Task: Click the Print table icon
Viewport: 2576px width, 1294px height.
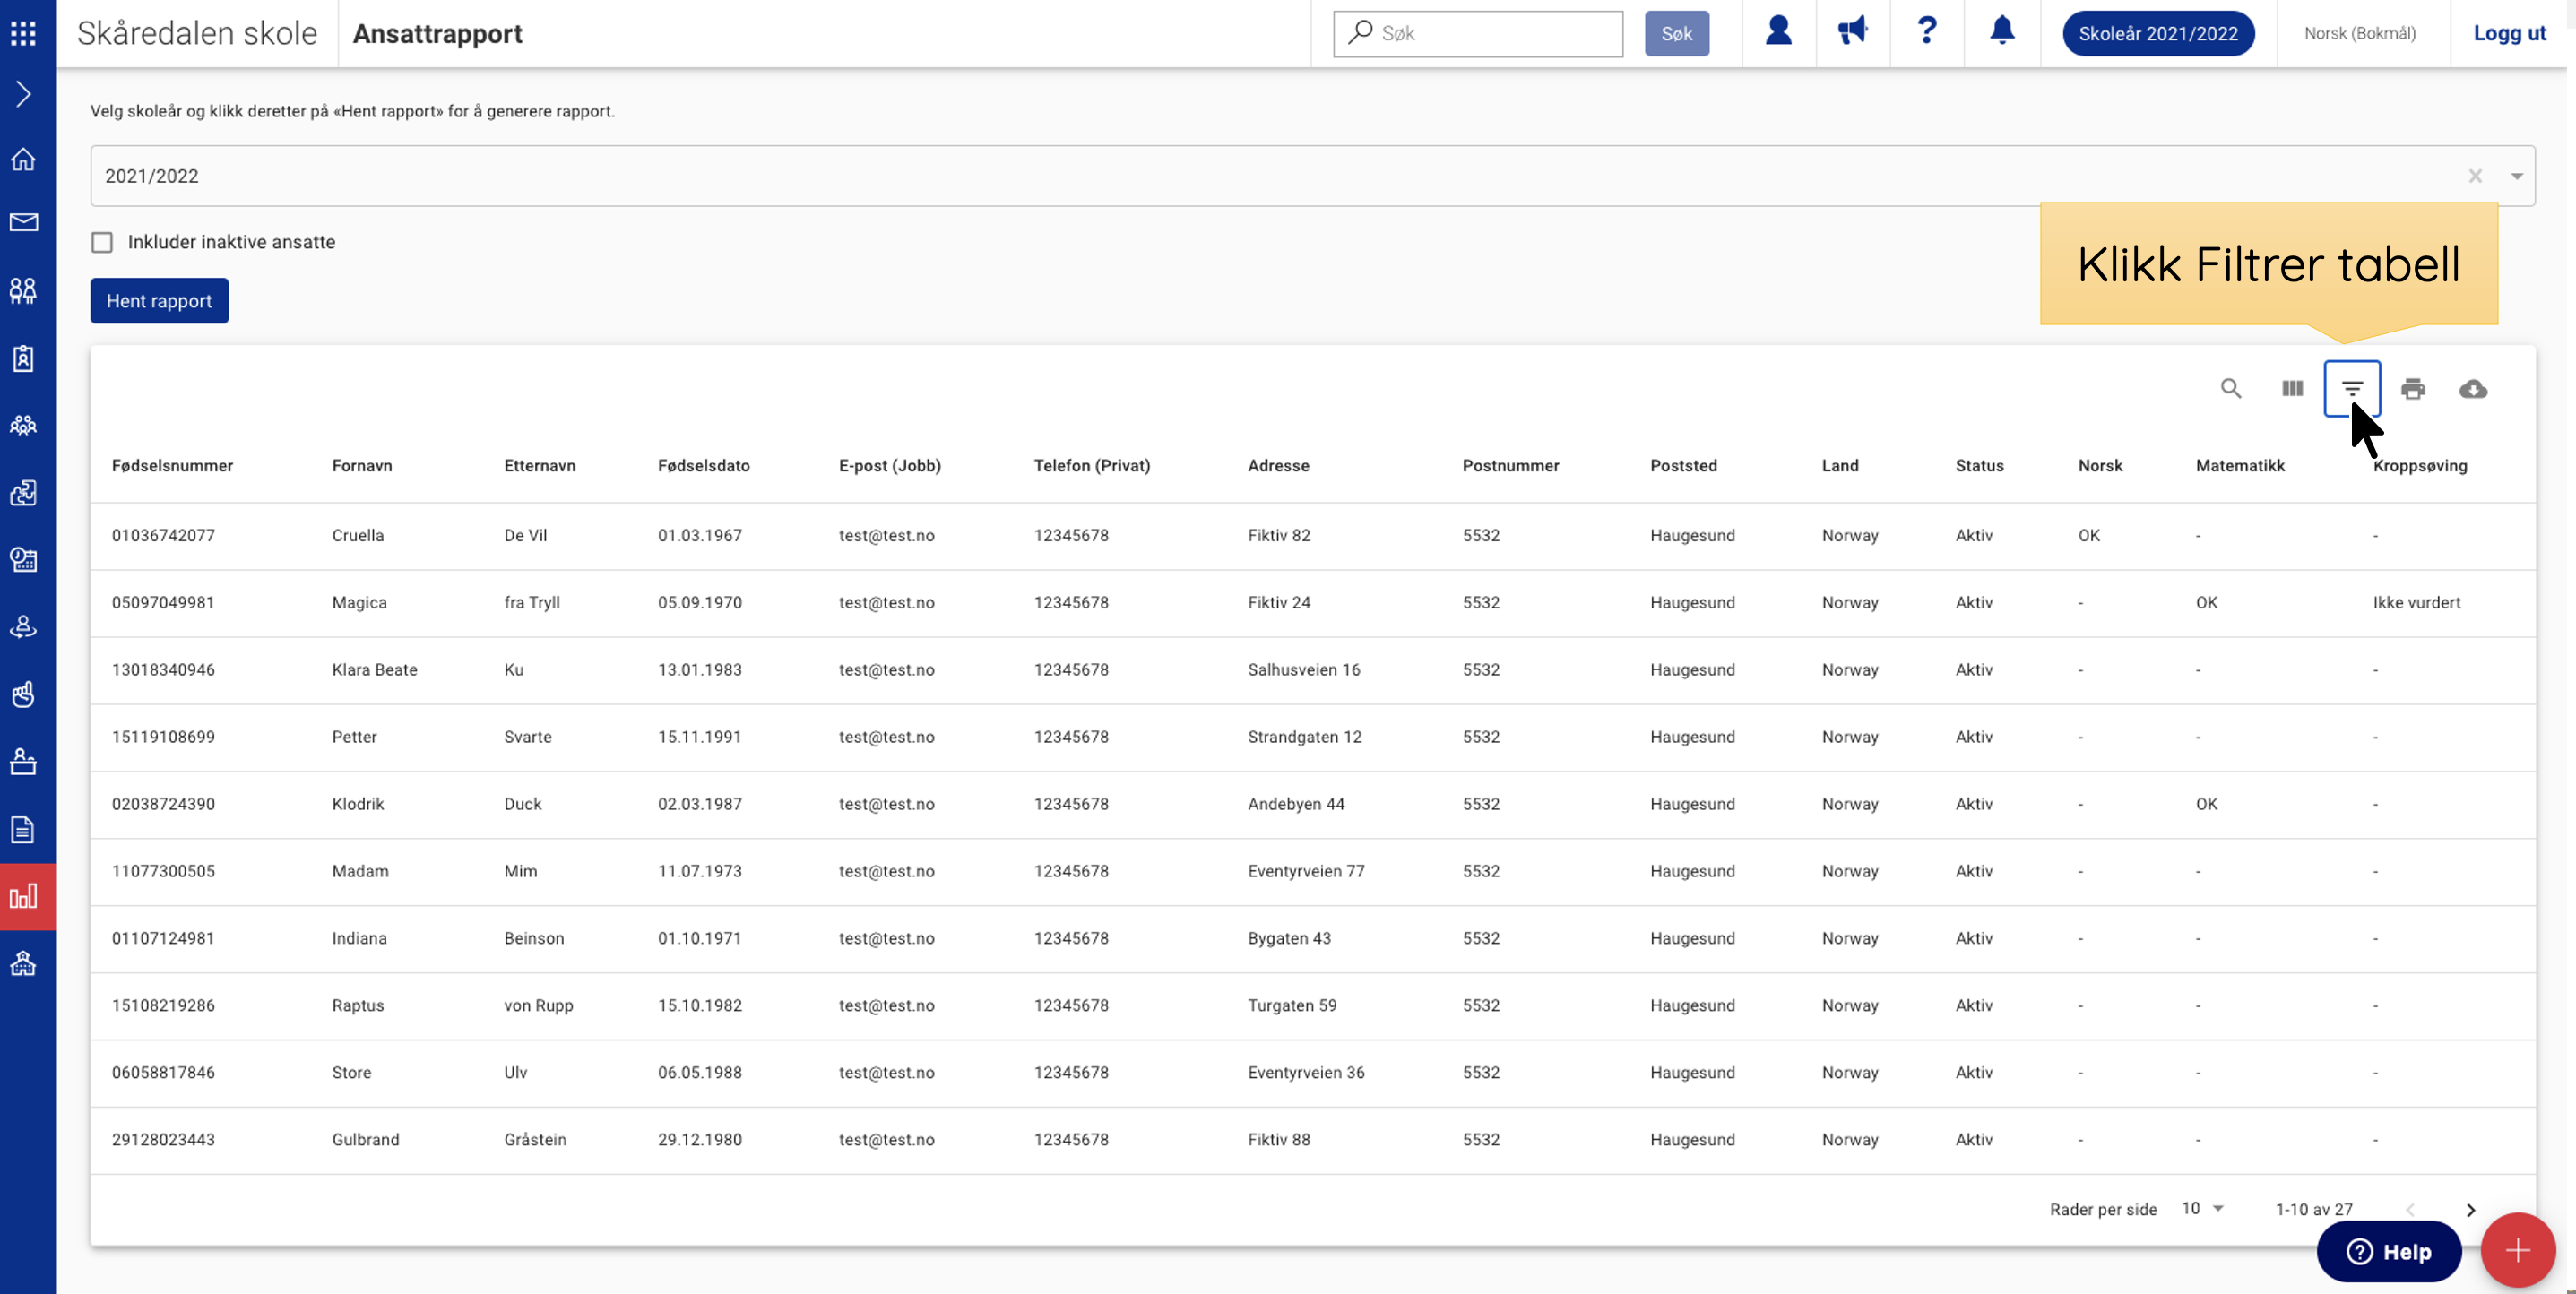Action: (x=2412, y=388)
